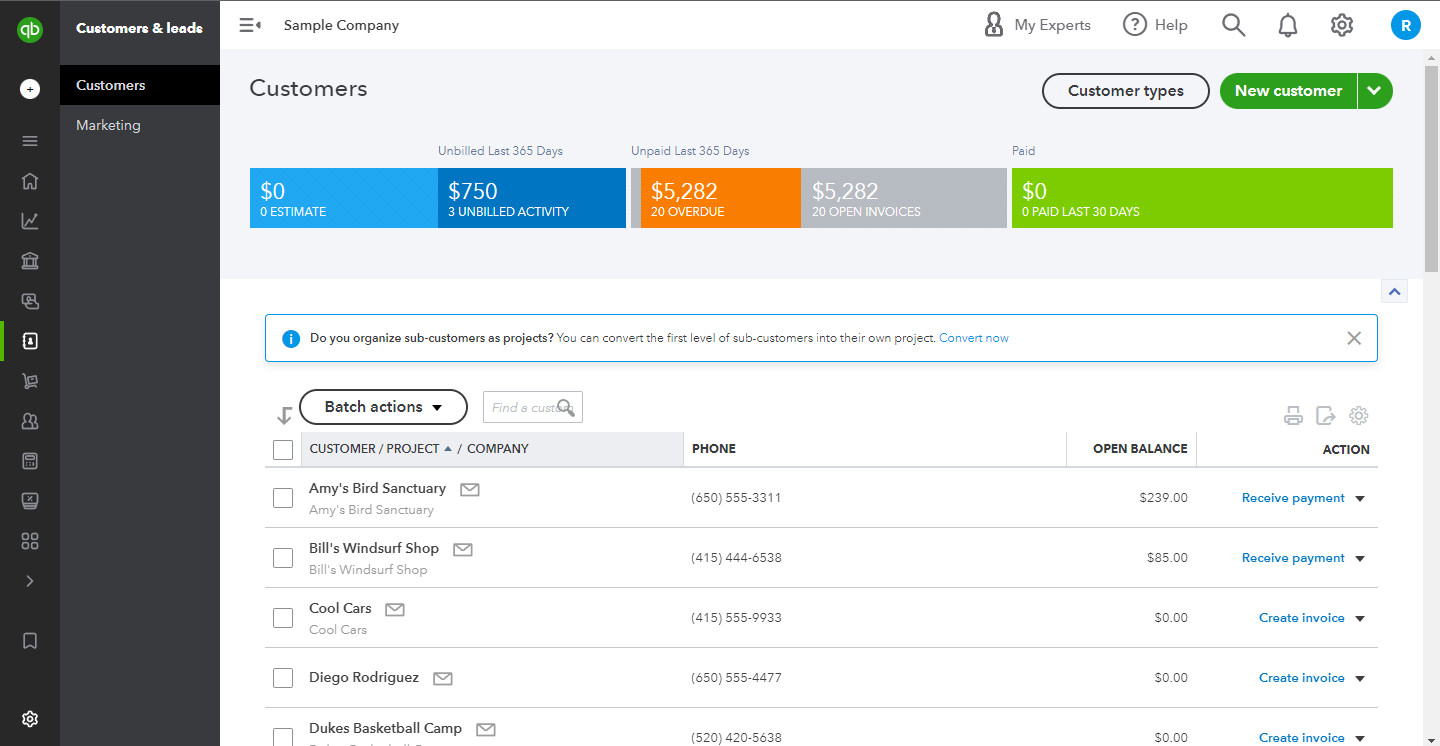Expand the sidebar with the right chevron

coord(30,581)
